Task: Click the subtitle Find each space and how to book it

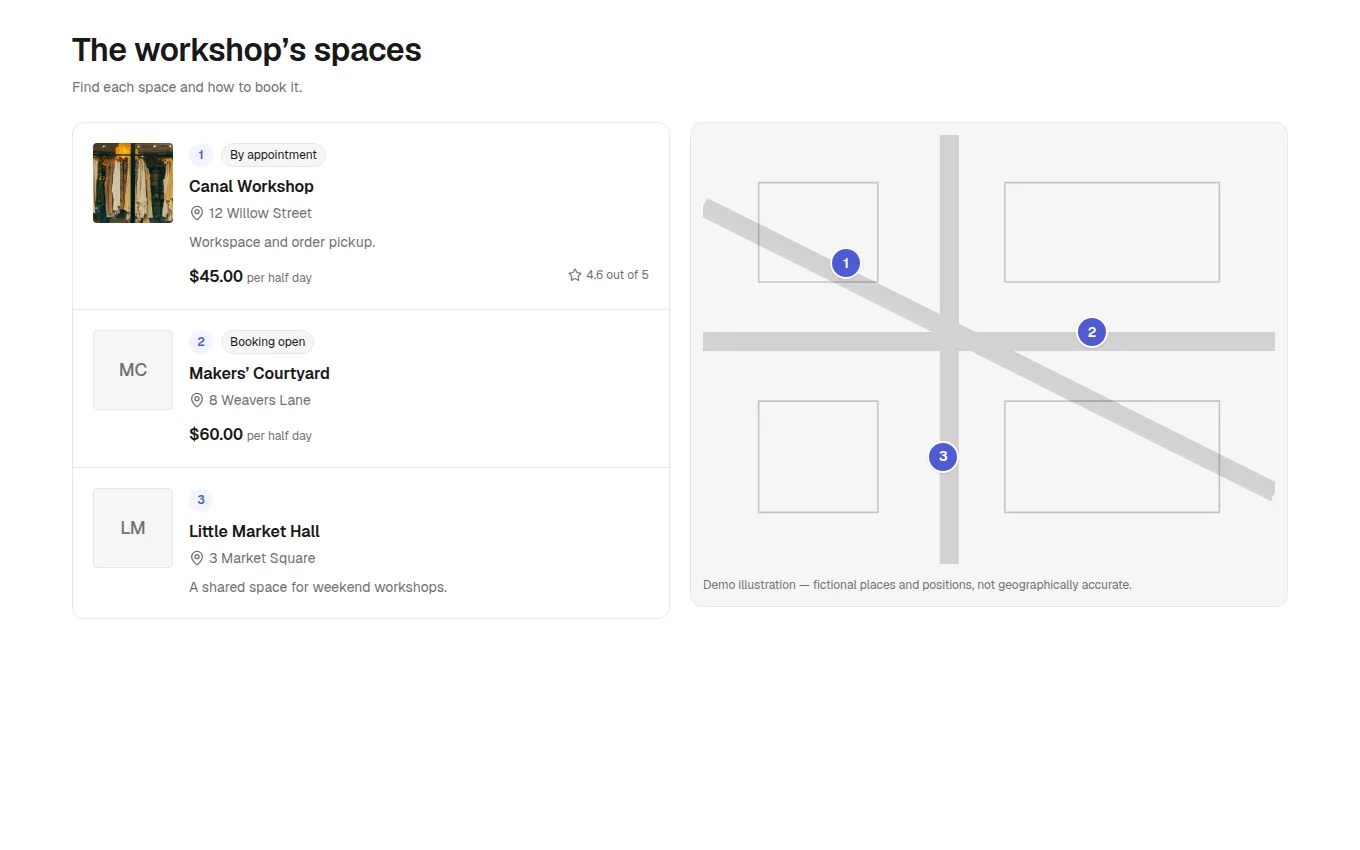Action: click(x=187, y=87)
